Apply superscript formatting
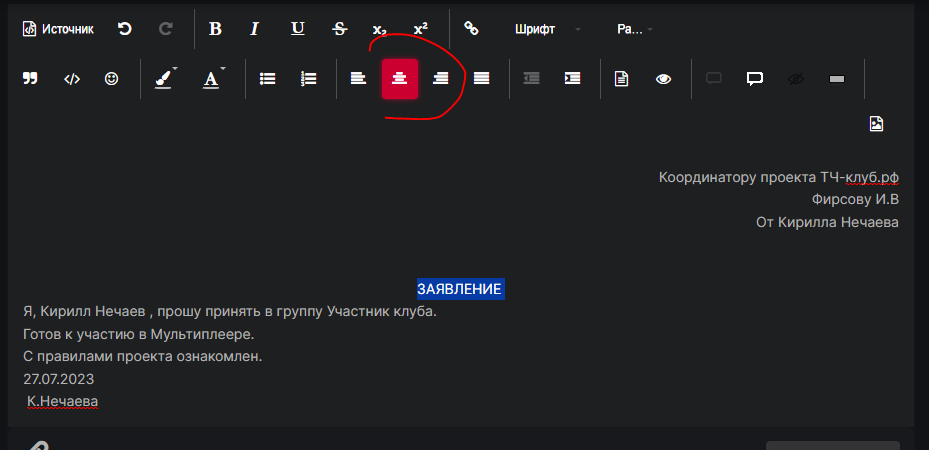 tap(421, 29)
